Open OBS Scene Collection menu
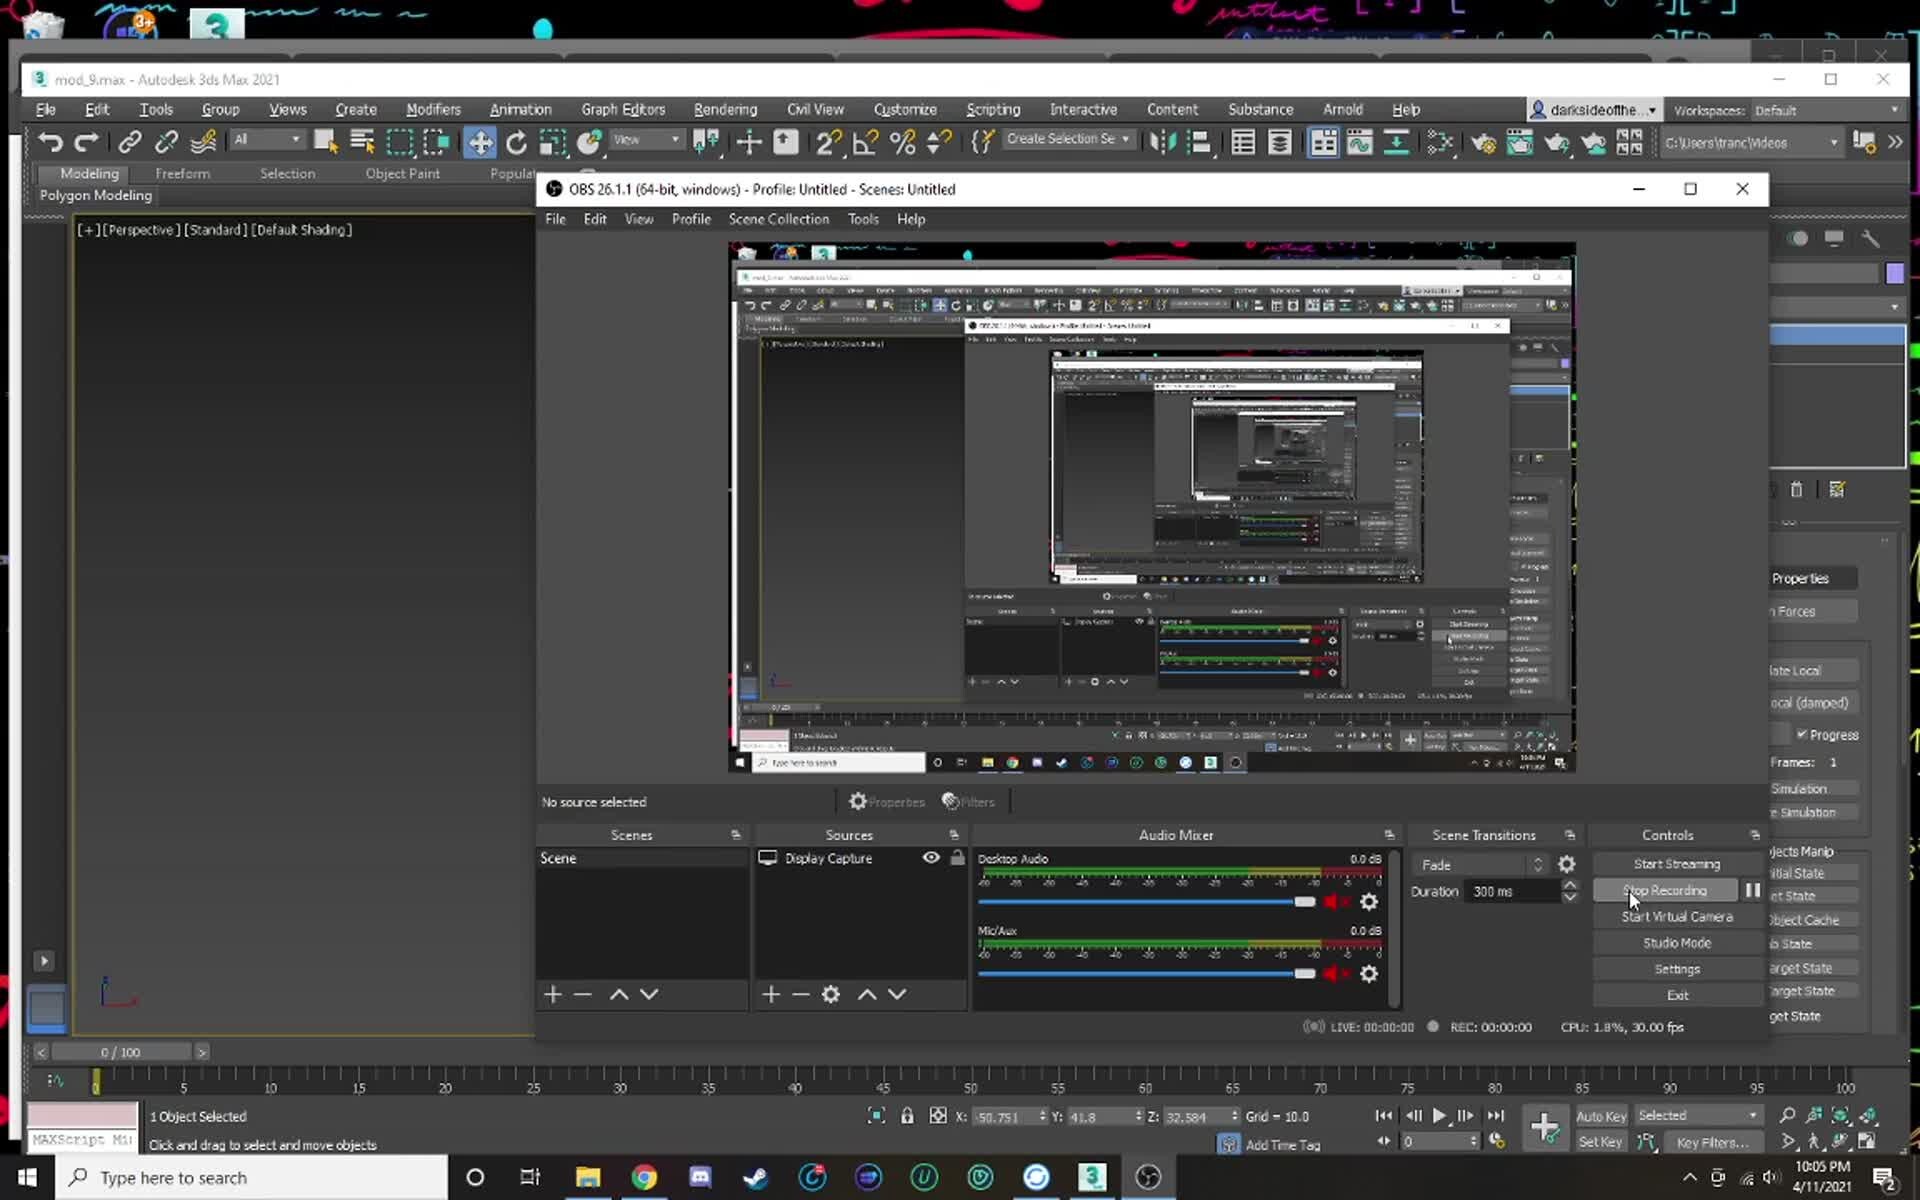This screenshot has width=1920, height=1200. point(778,219)
